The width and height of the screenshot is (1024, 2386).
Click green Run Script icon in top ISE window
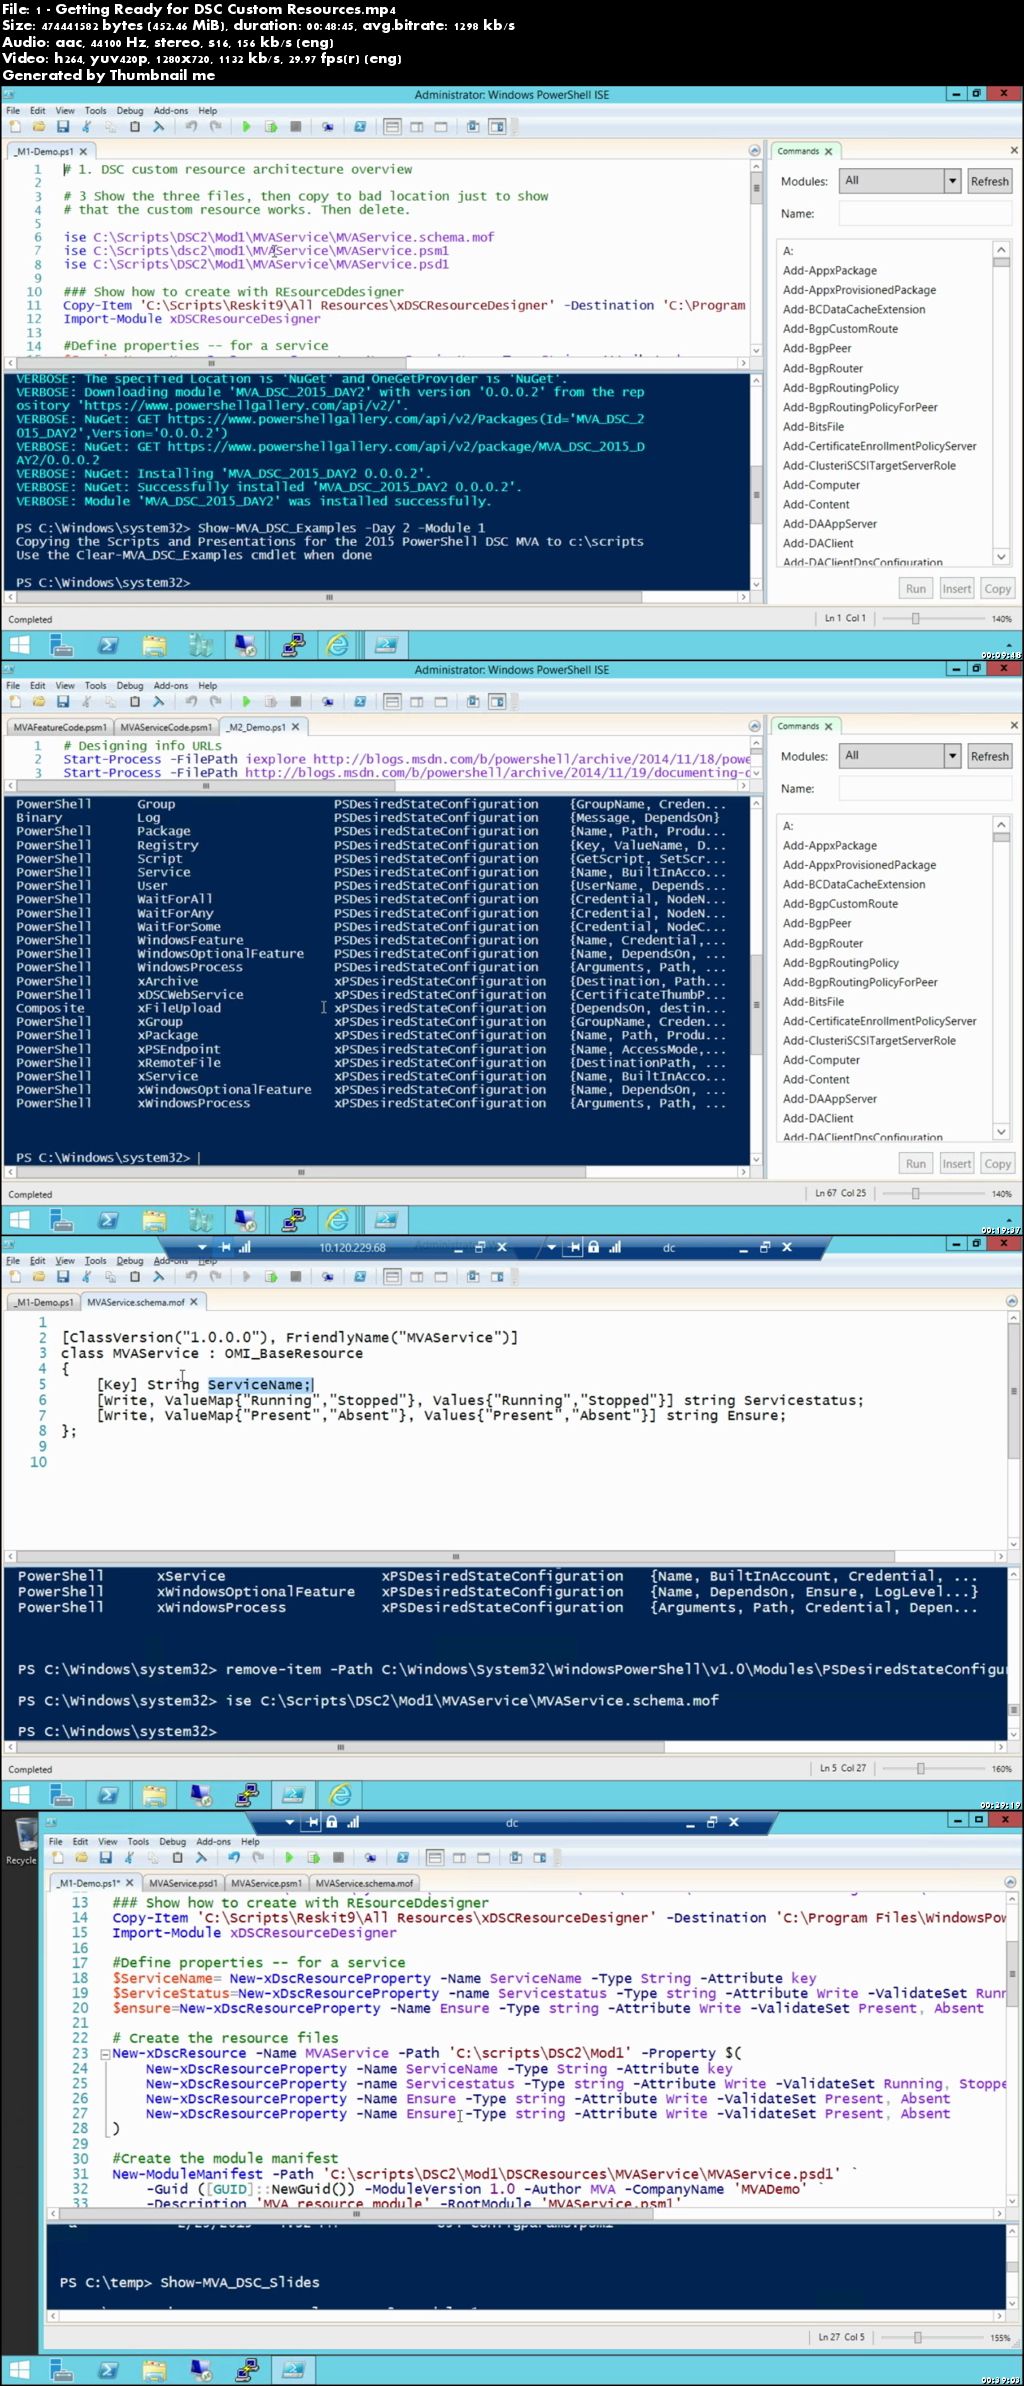[x=246, y=127]
